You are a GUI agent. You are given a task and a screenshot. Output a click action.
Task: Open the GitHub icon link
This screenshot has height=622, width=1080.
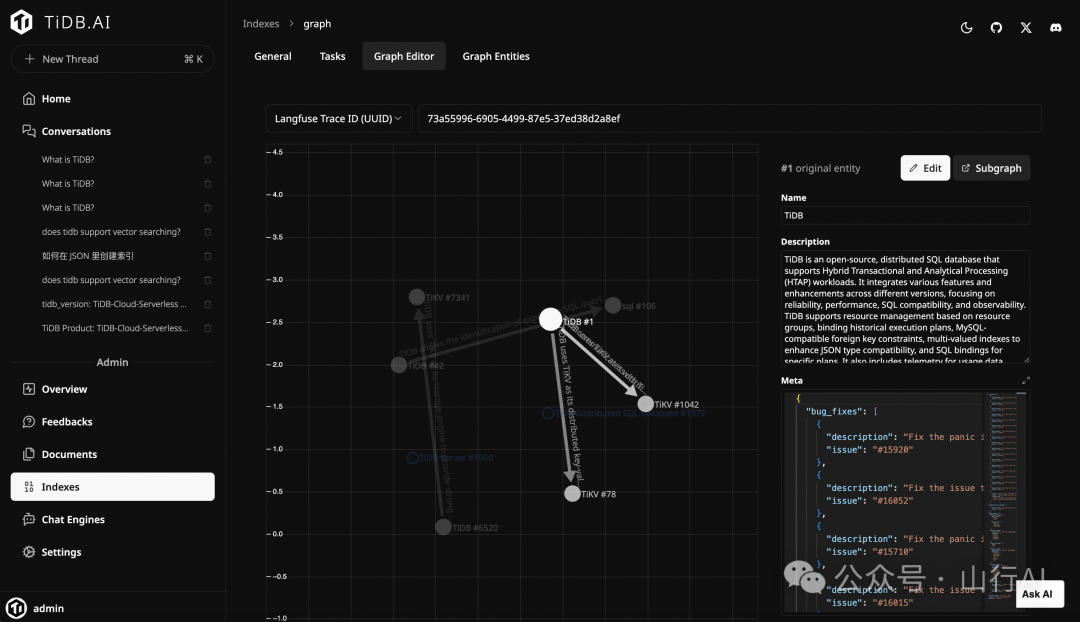click(996, 28)
